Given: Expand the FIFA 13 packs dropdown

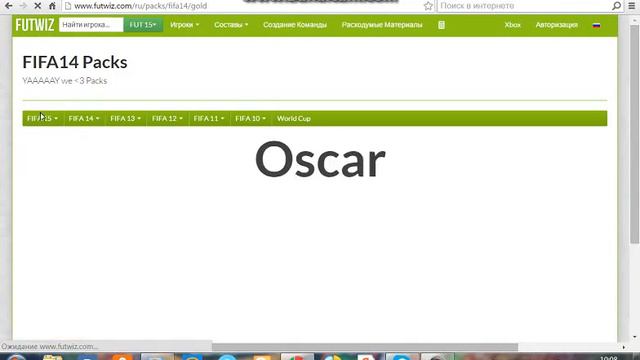Looking at the screenshot, I should click(126, 118).
